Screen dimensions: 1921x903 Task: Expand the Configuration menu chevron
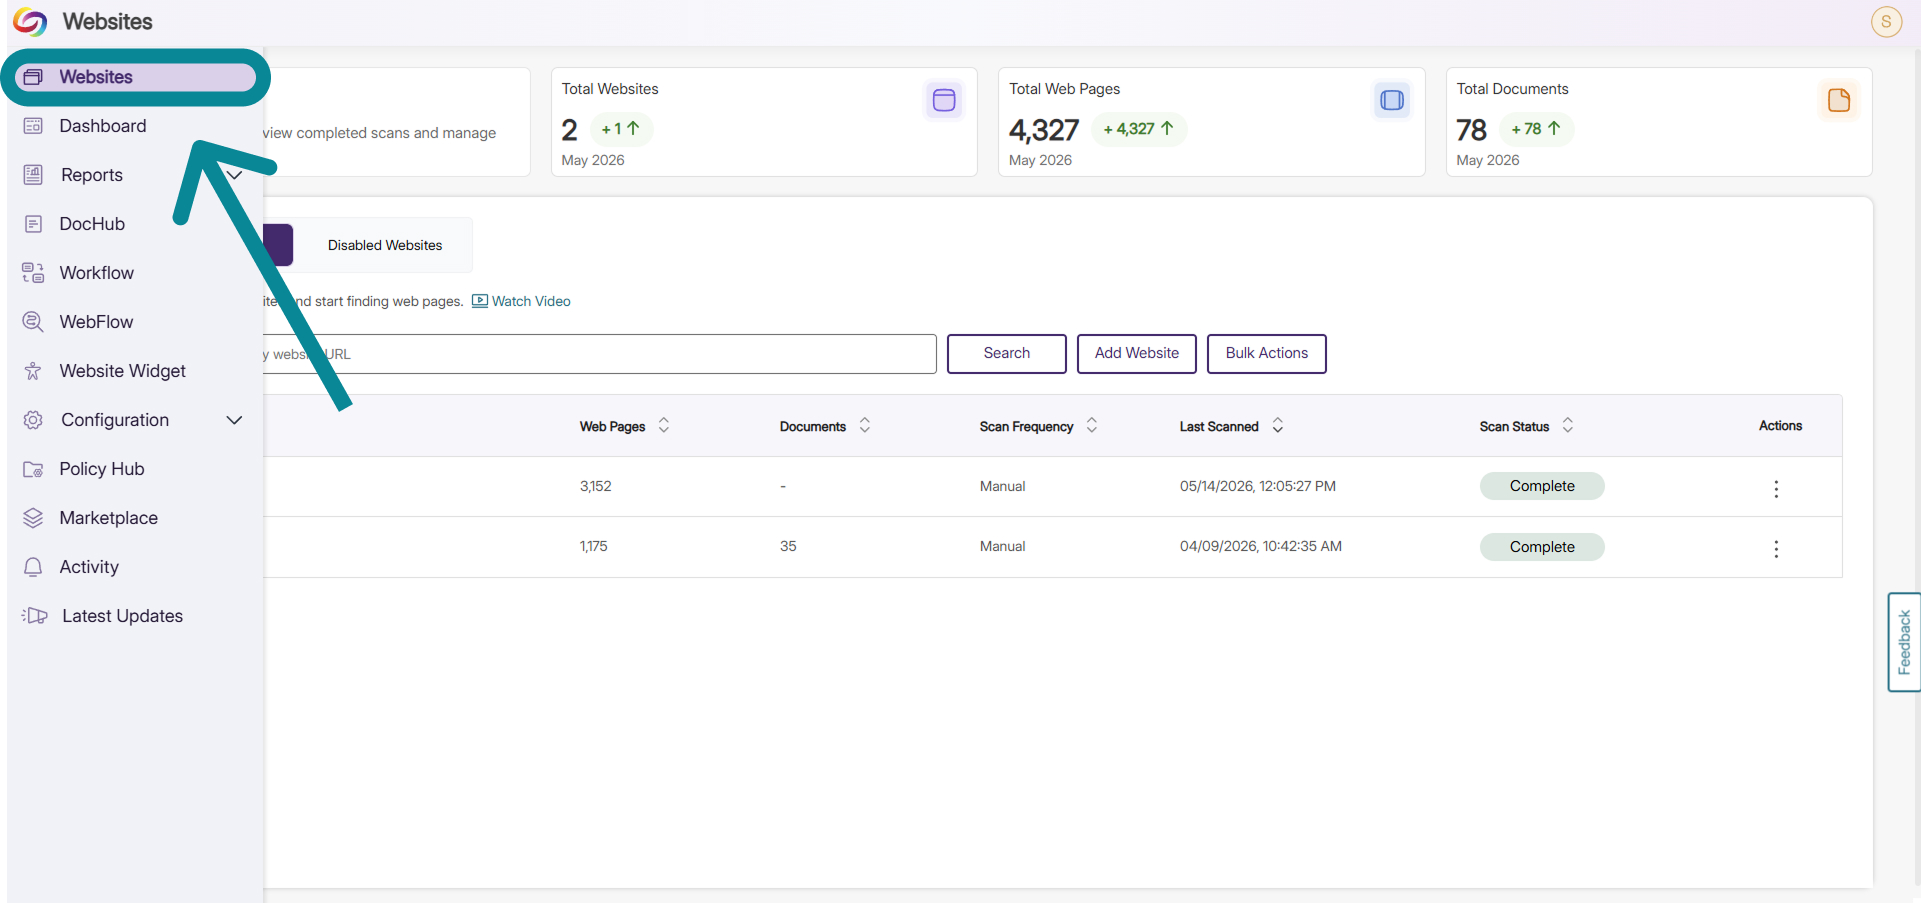point(235,420)
